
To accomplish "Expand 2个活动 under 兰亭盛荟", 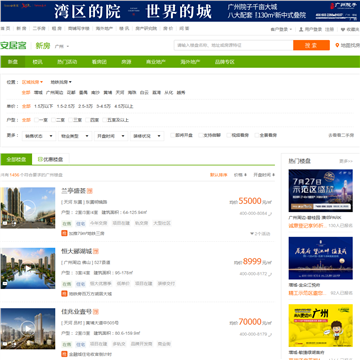I will pyautogui.click(x=260, y=234).
